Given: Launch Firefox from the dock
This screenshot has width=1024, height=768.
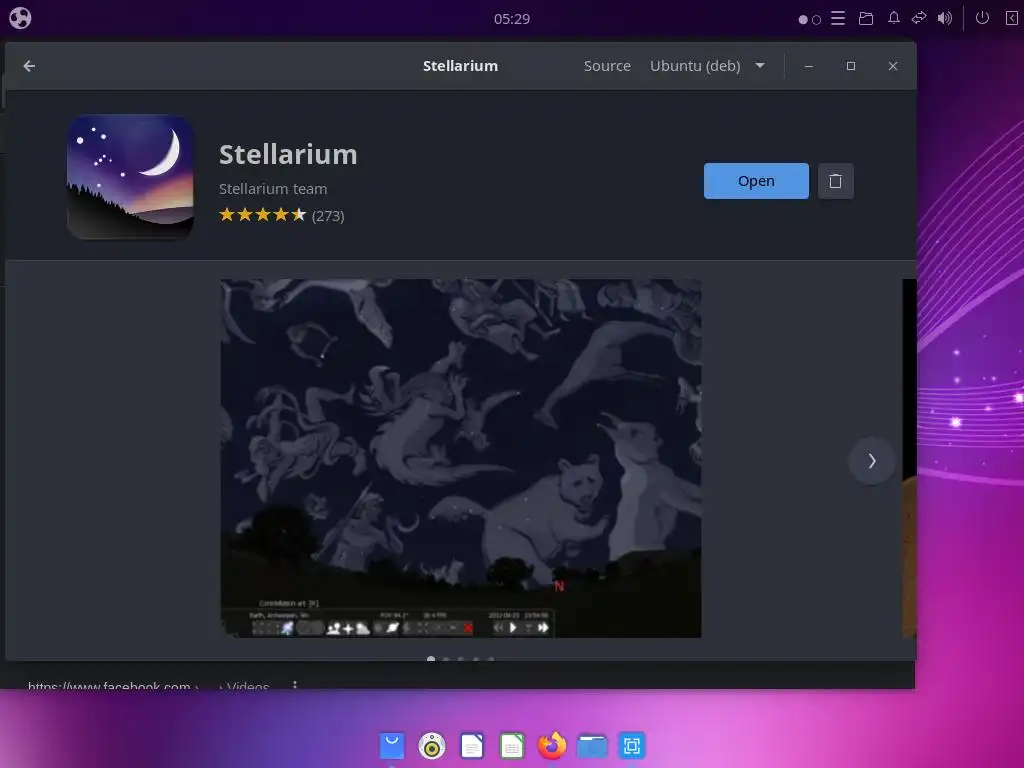Looking at the screenshot, I should [552, 745].
